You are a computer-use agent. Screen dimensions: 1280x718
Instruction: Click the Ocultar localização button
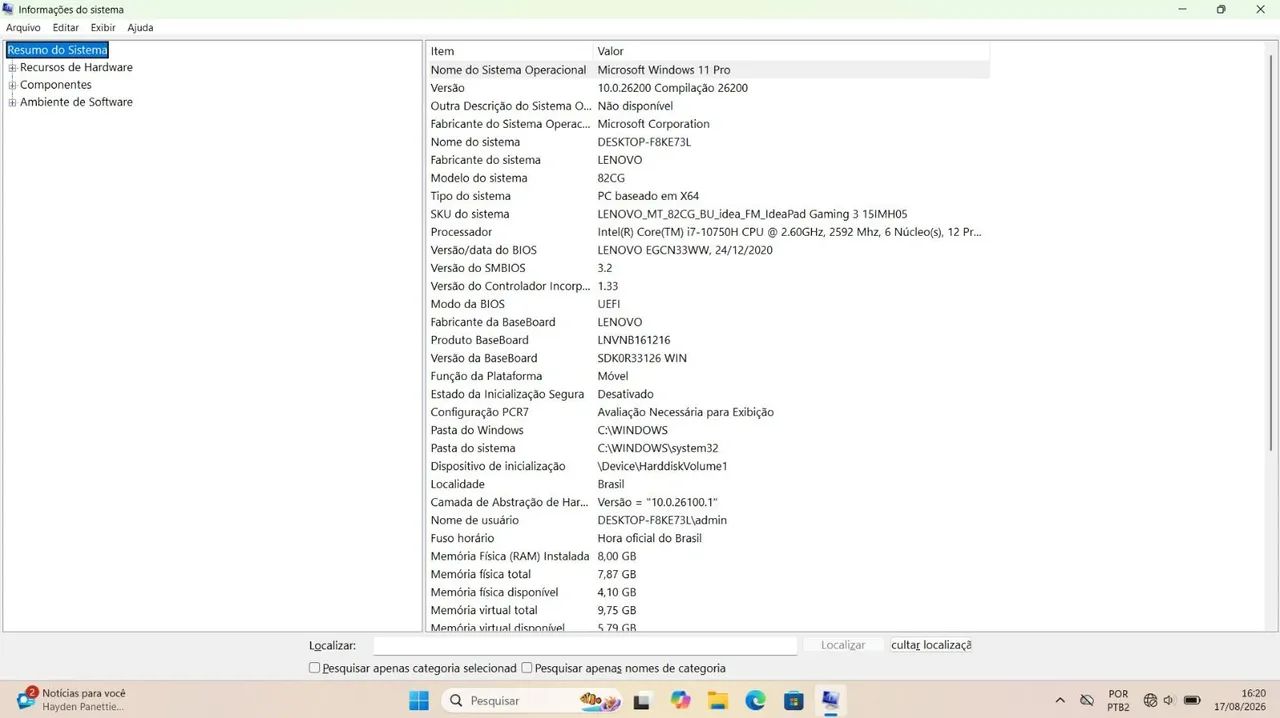(x=931, y=645)
